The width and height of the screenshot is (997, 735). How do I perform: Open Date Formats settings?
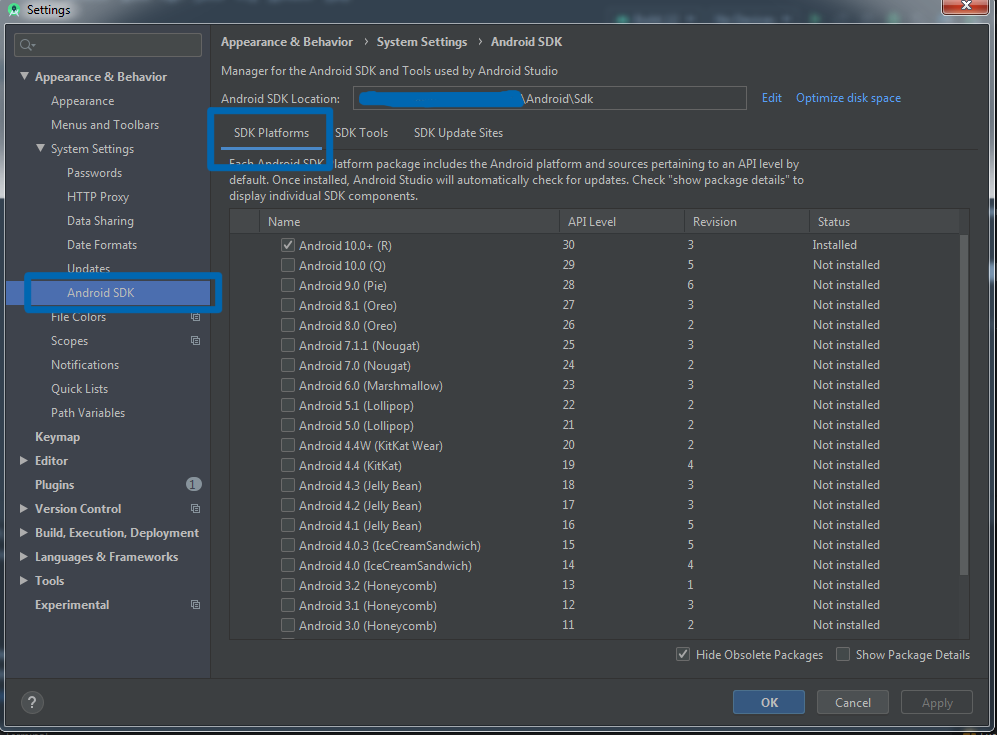102,245
